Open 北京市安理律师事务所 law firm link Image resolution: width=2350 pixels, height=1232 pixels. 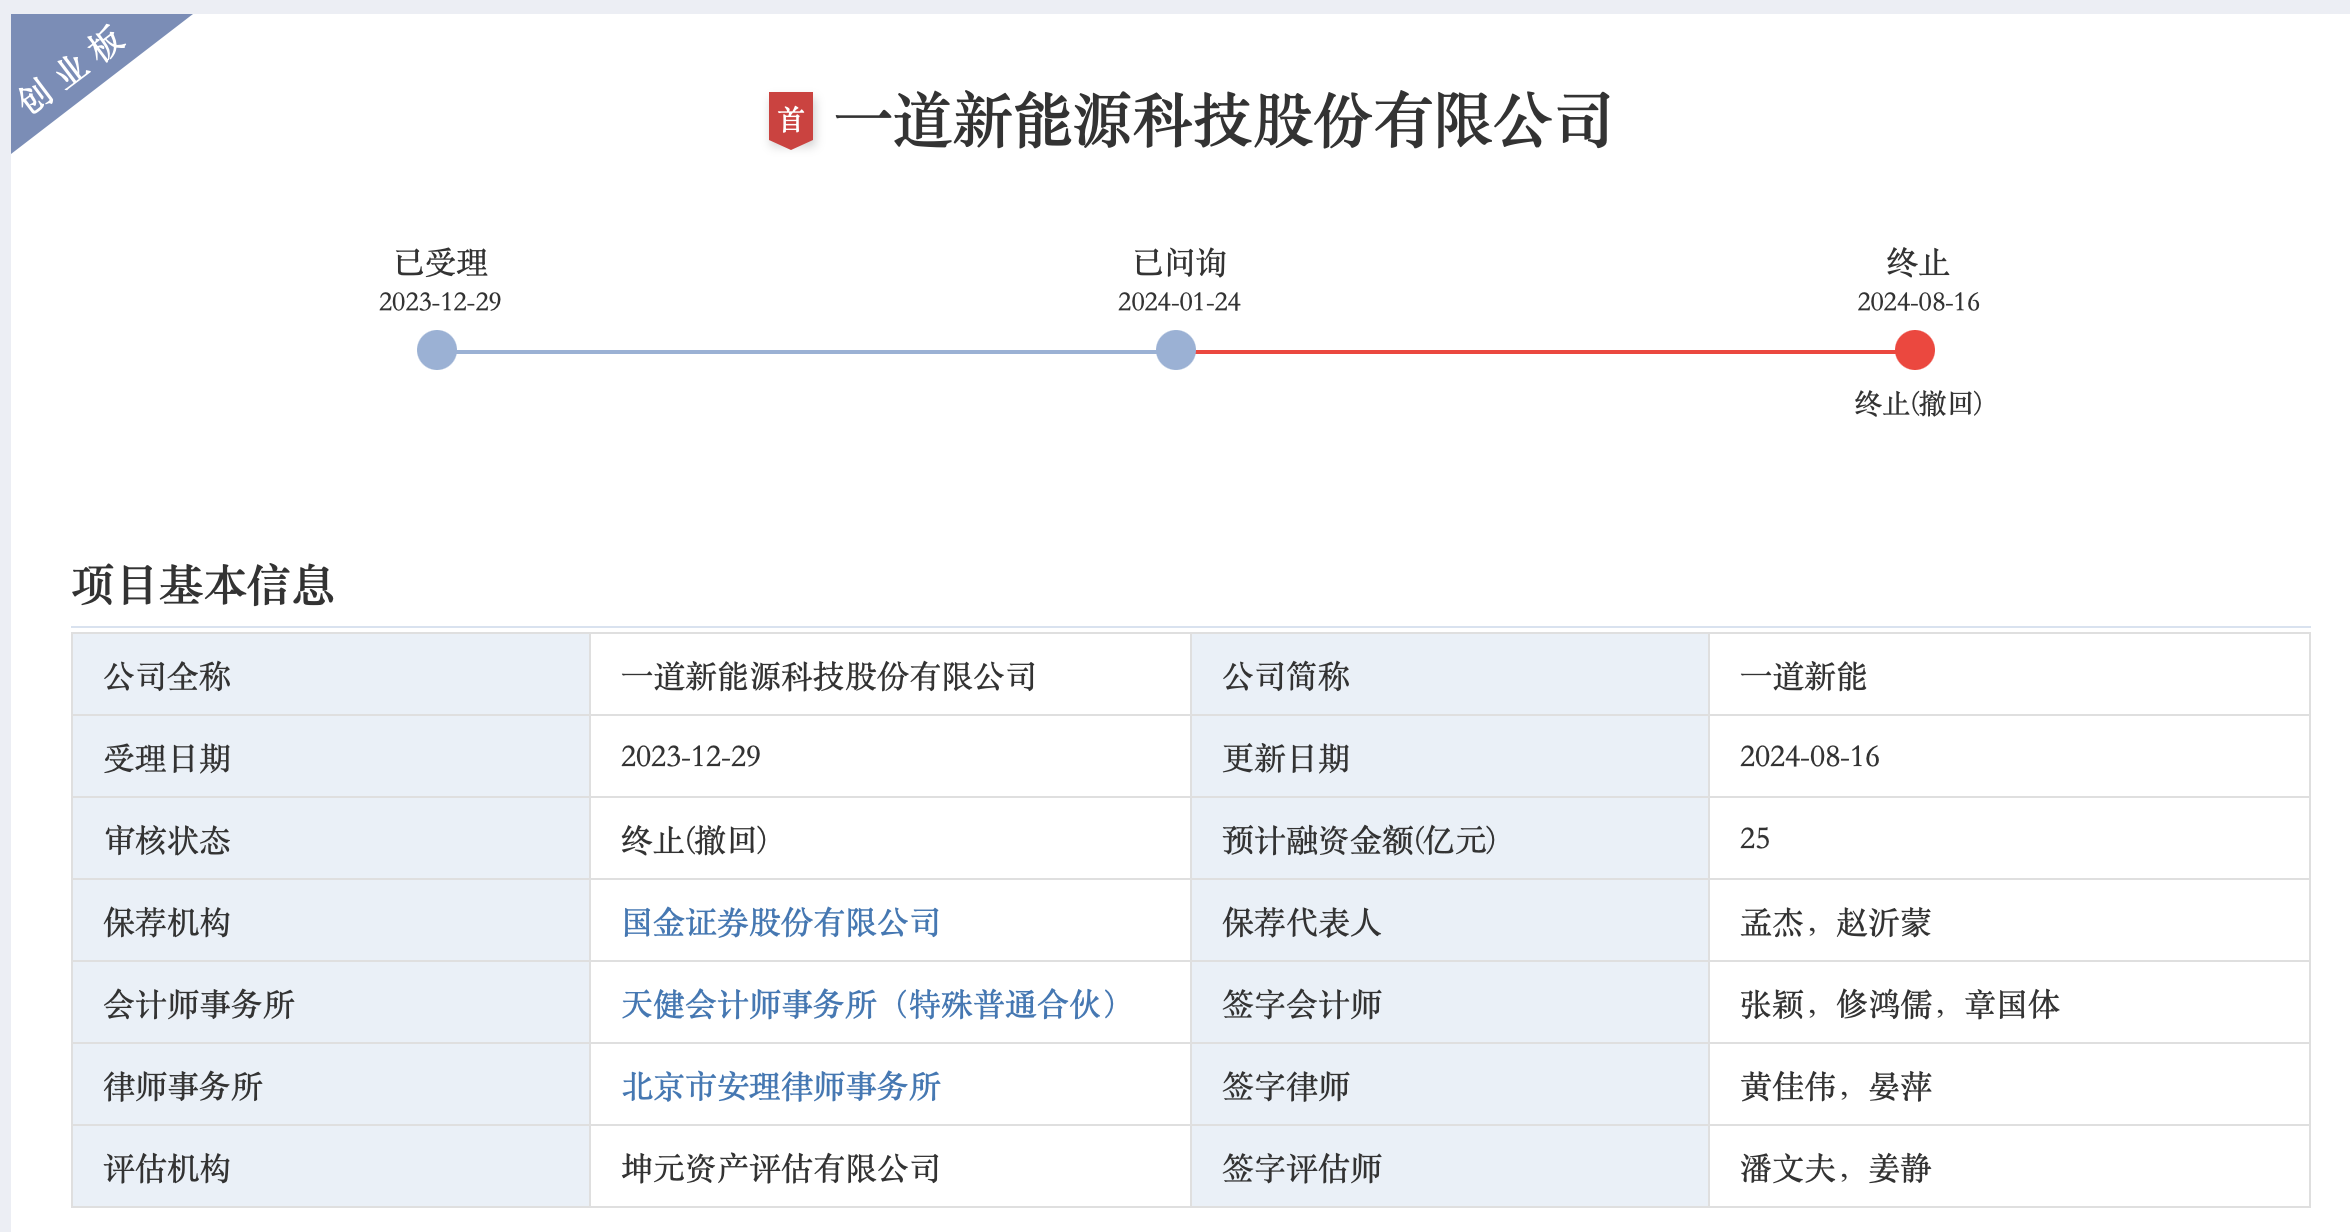pos(780,1086)
